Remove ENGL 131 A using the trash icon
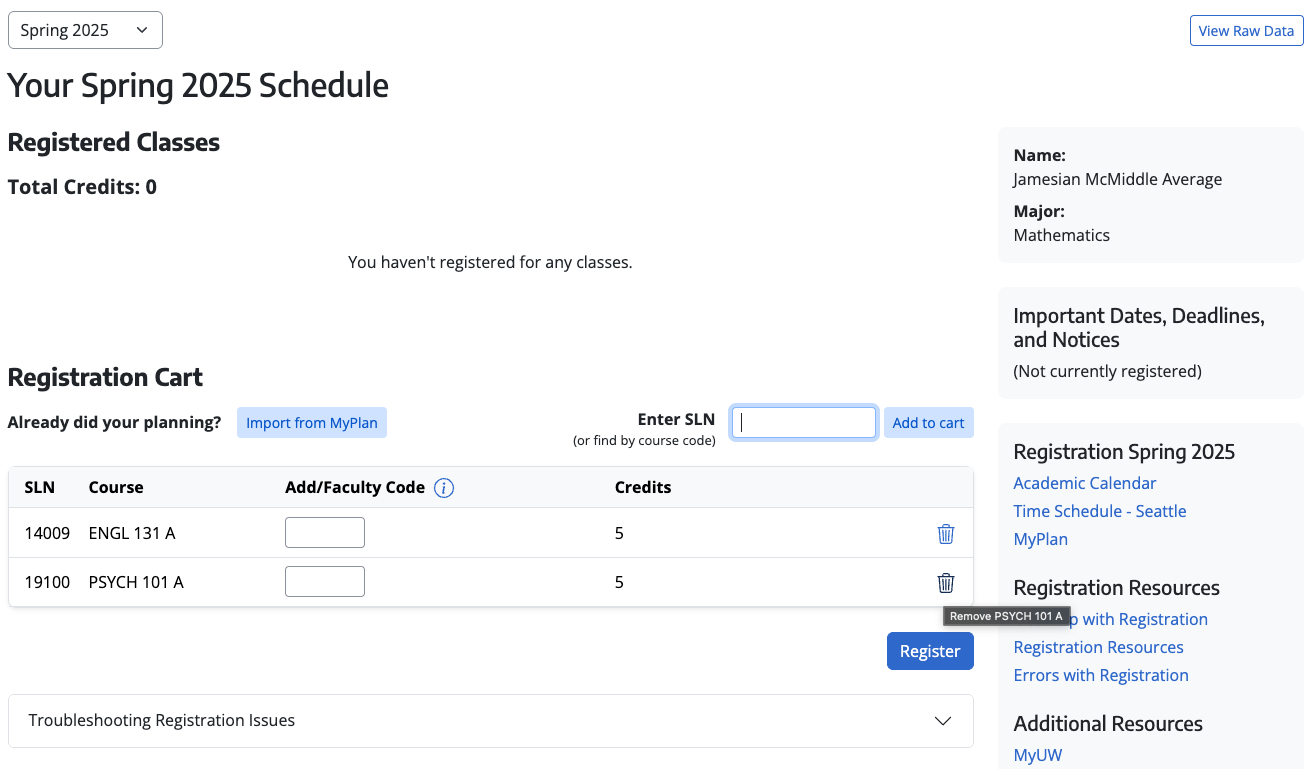The height and width of the screenshot is (769, 1311). click(945, 533)
